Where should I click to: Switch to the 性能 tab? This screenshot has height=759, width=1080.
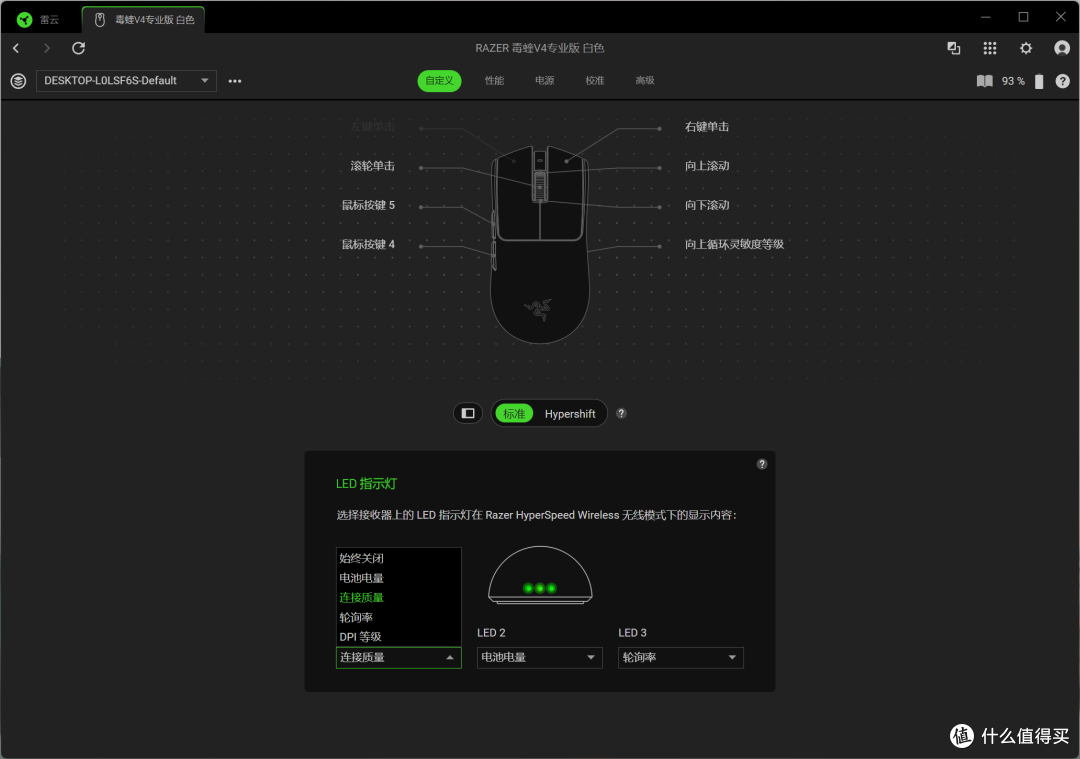[x=494, y=81]
